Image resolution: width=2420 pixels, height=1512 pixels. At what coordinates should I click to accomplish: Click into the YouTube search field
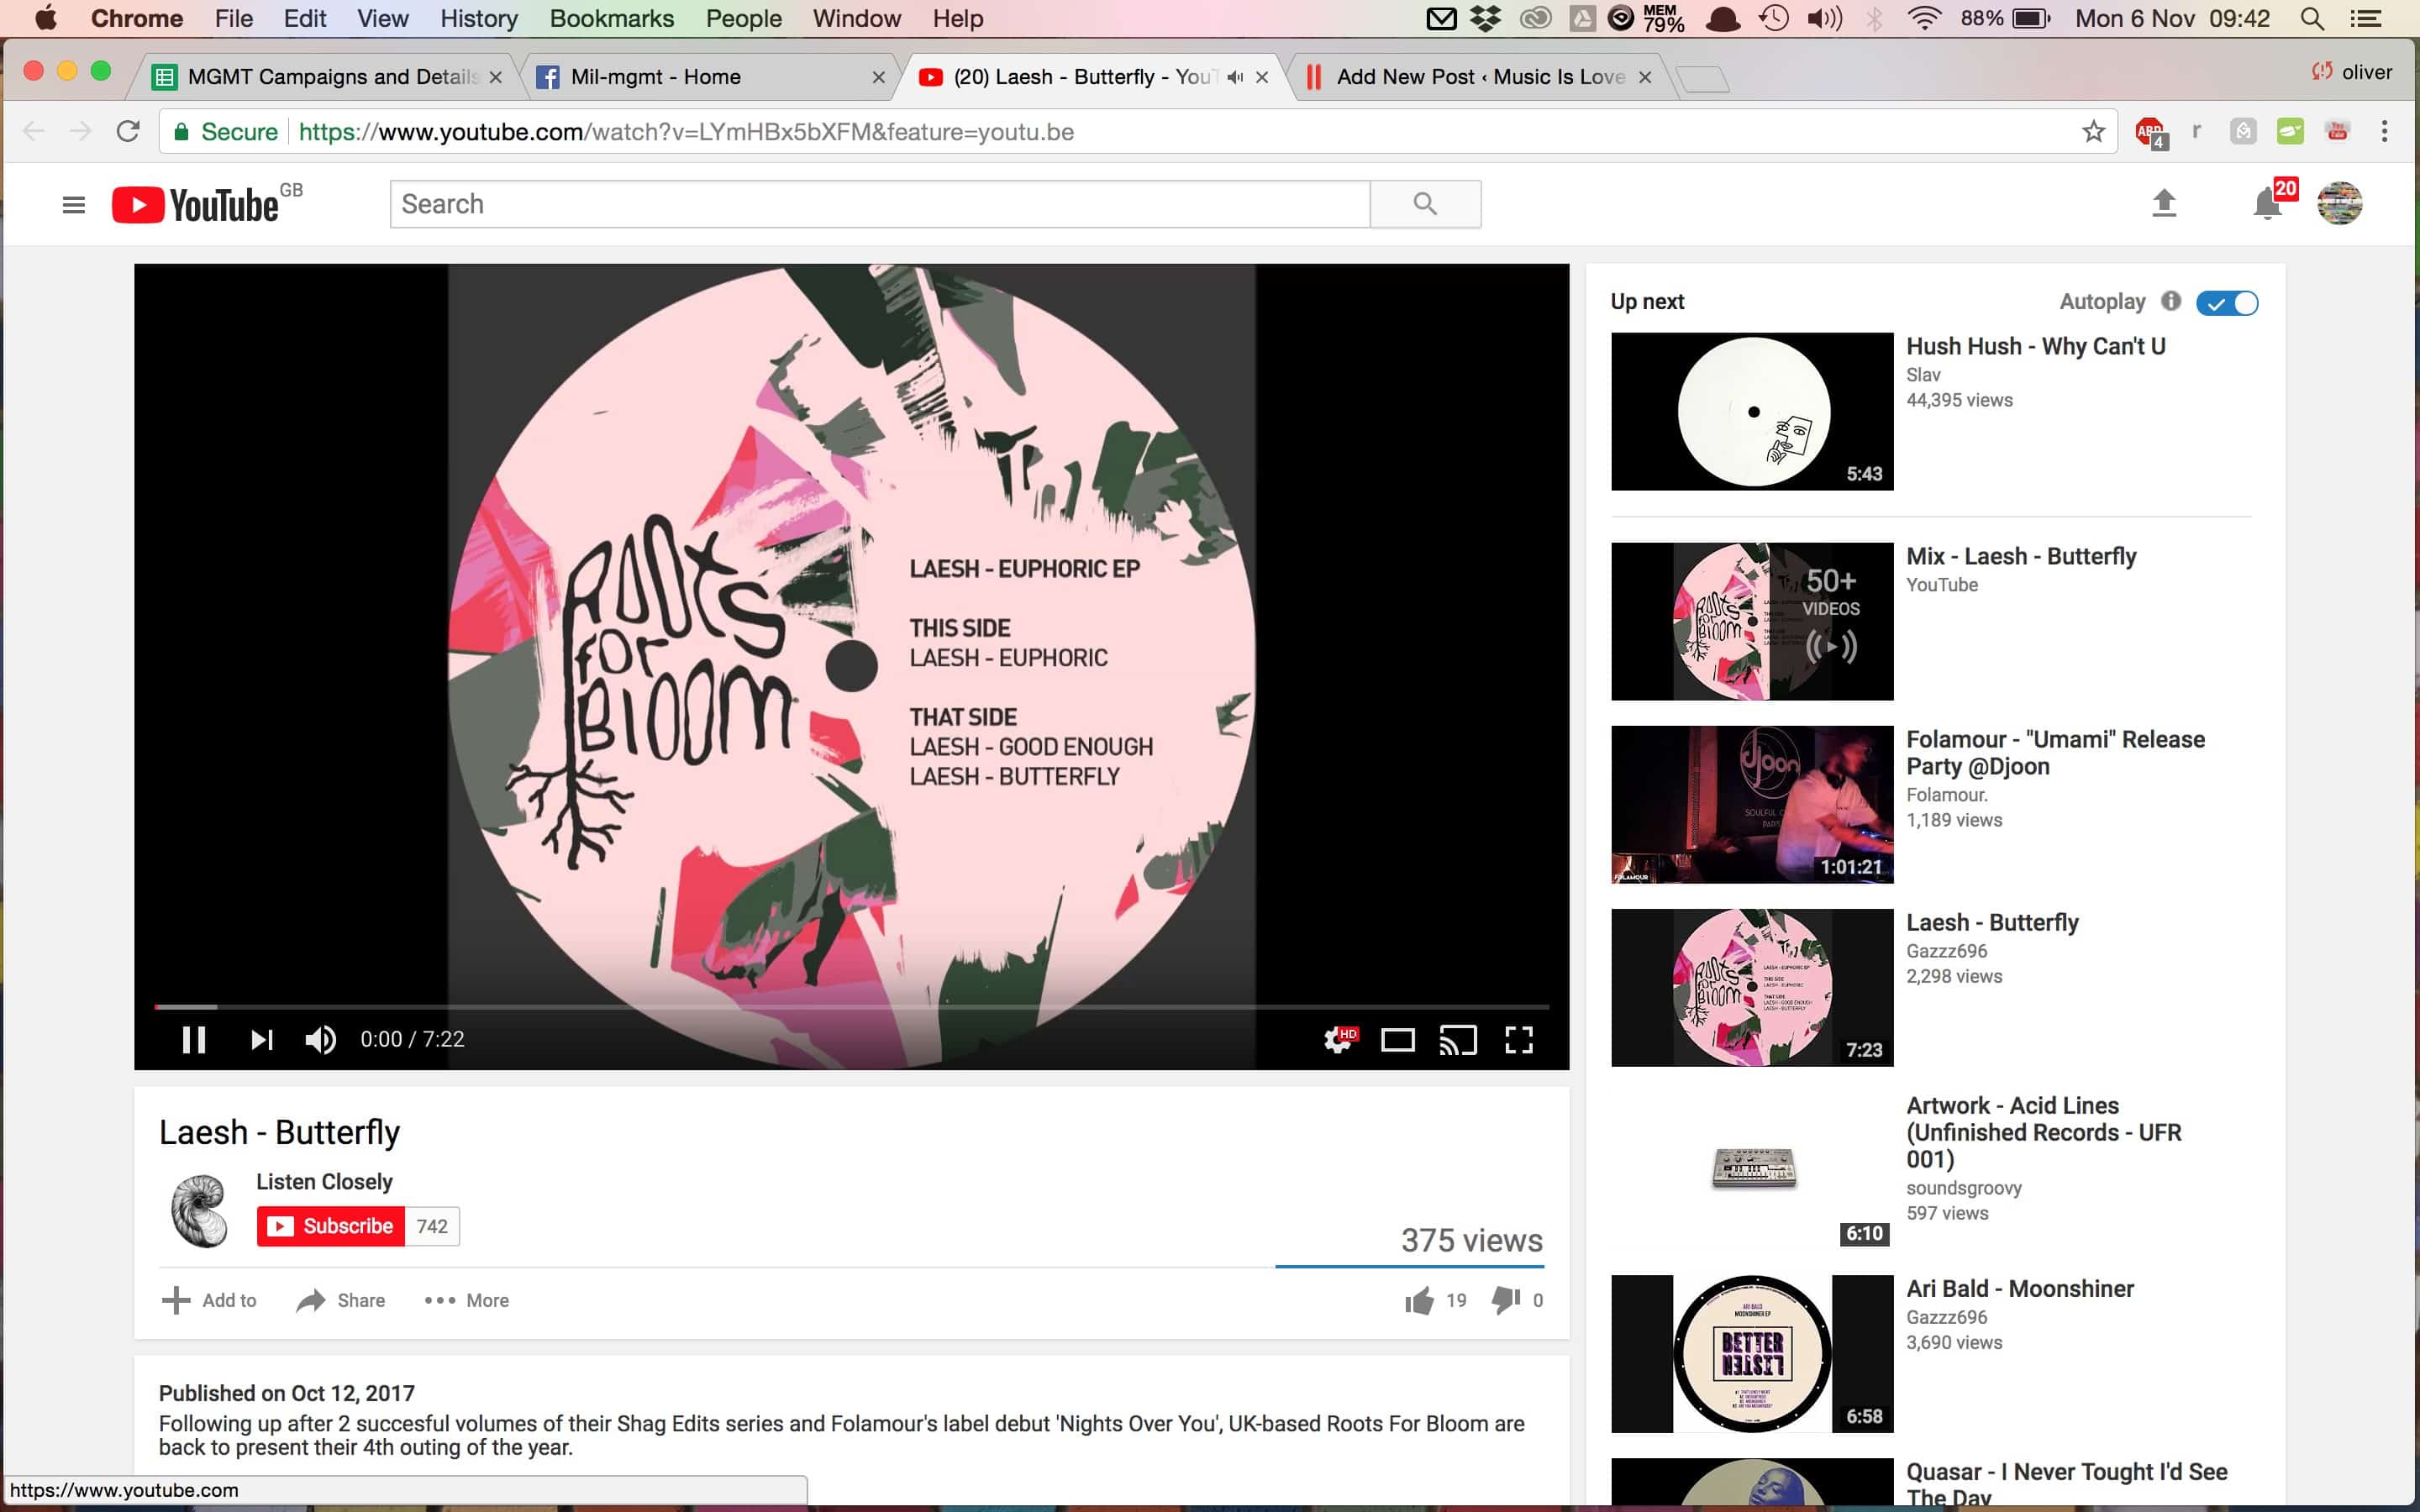coord(879,204)
